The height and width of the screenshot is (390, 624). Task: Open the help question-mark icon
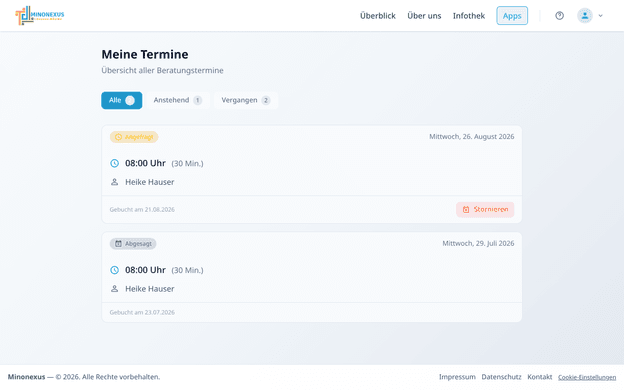pyautogui.click(x=560, y=16)
